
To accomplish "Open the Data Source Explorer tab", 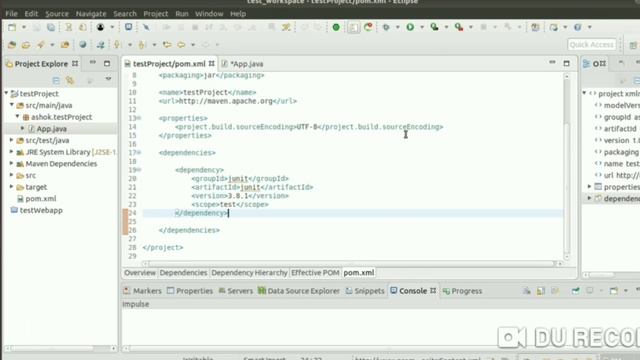I will coord(299,291).
